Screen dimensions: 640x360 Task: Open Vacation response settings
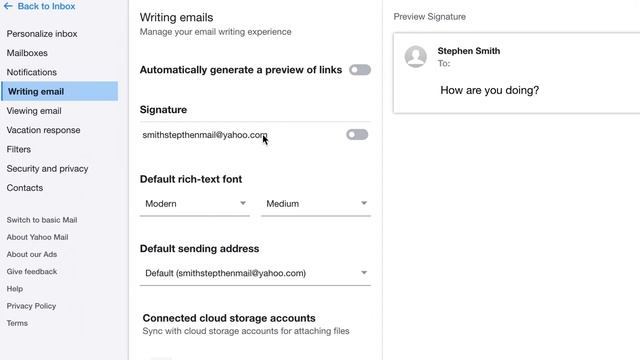coord(43,130)
